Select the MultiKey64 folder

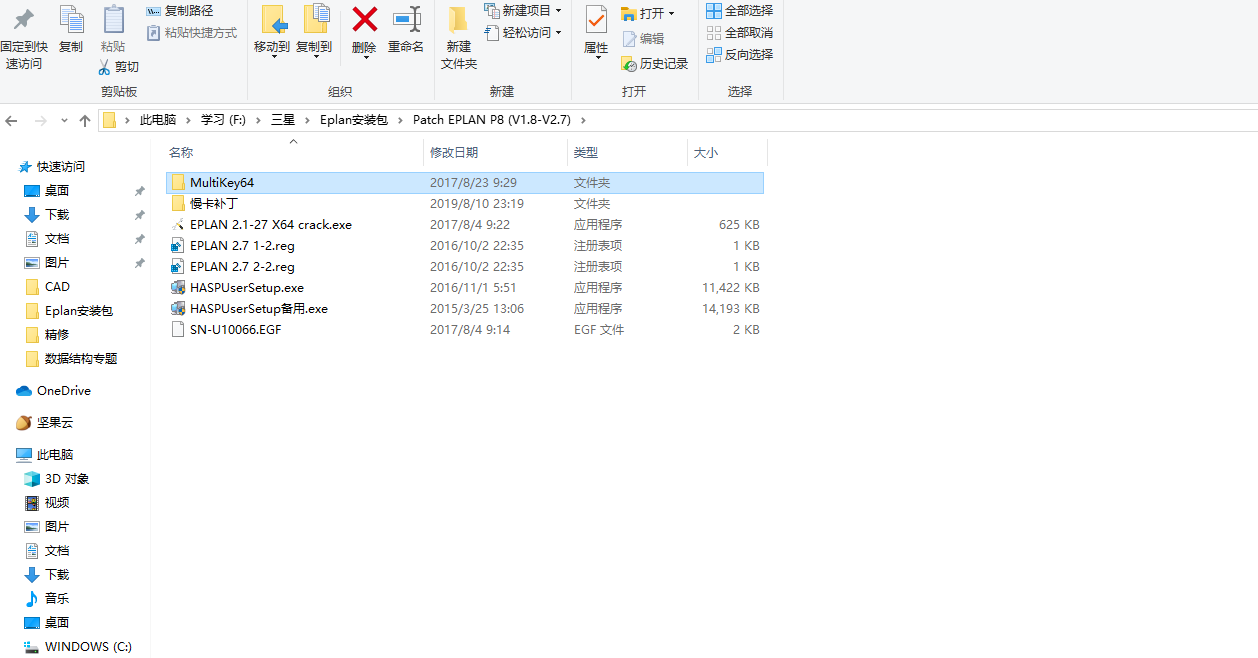(x=465, y=183)
